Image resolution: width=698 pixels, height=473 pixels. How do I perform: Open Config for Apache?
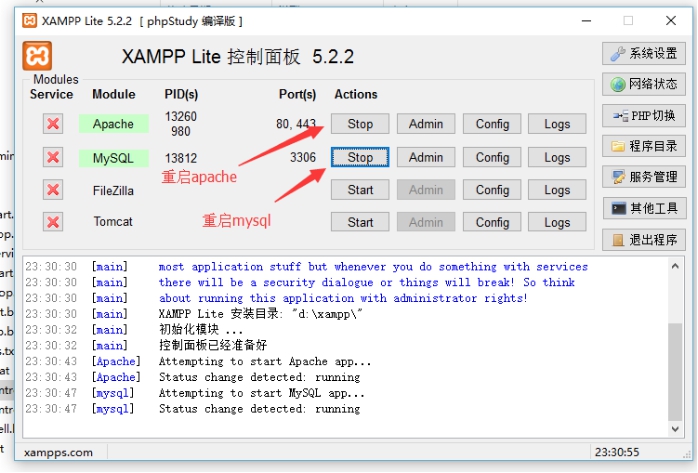[492, 124]
